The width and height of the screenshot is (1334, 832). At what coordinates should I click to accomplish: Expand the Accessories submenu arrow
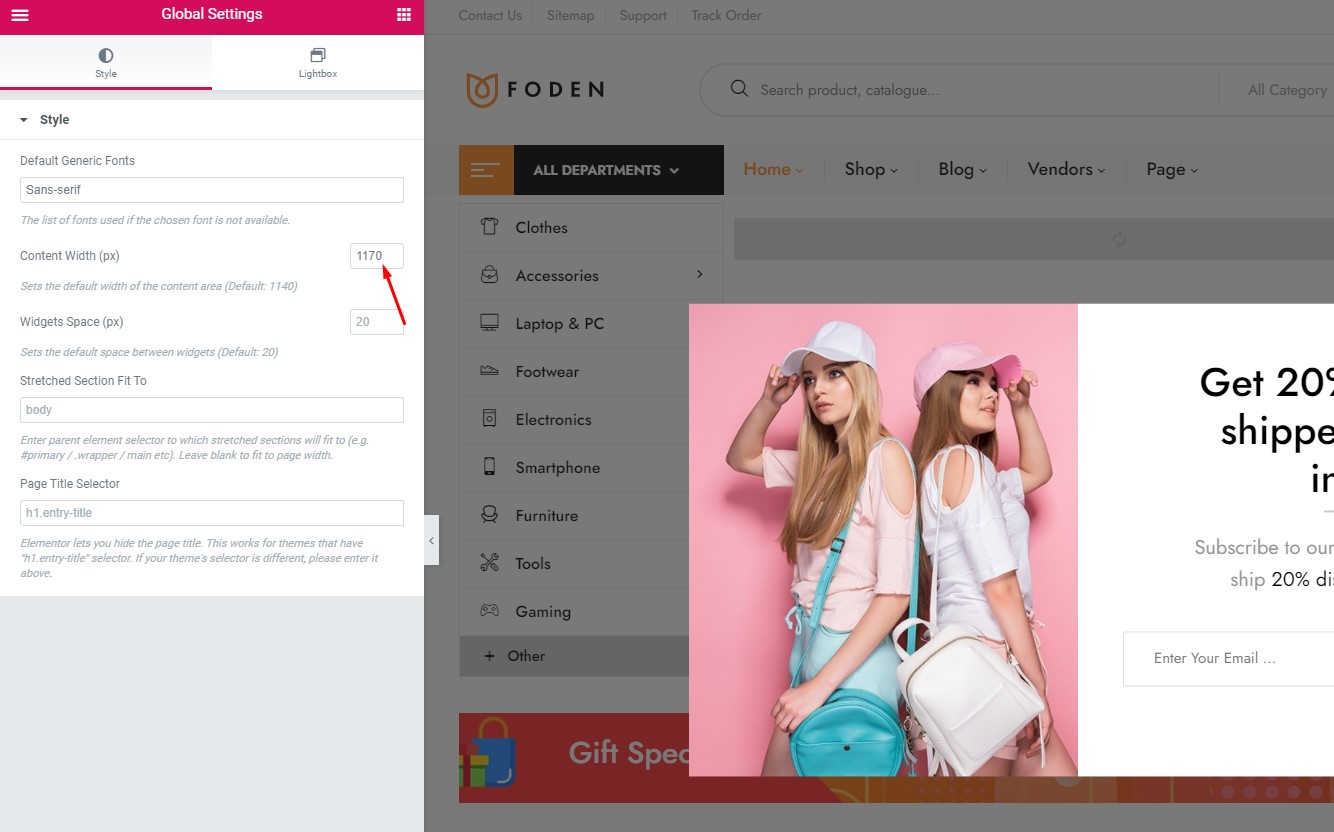click(x=699, y=274)
